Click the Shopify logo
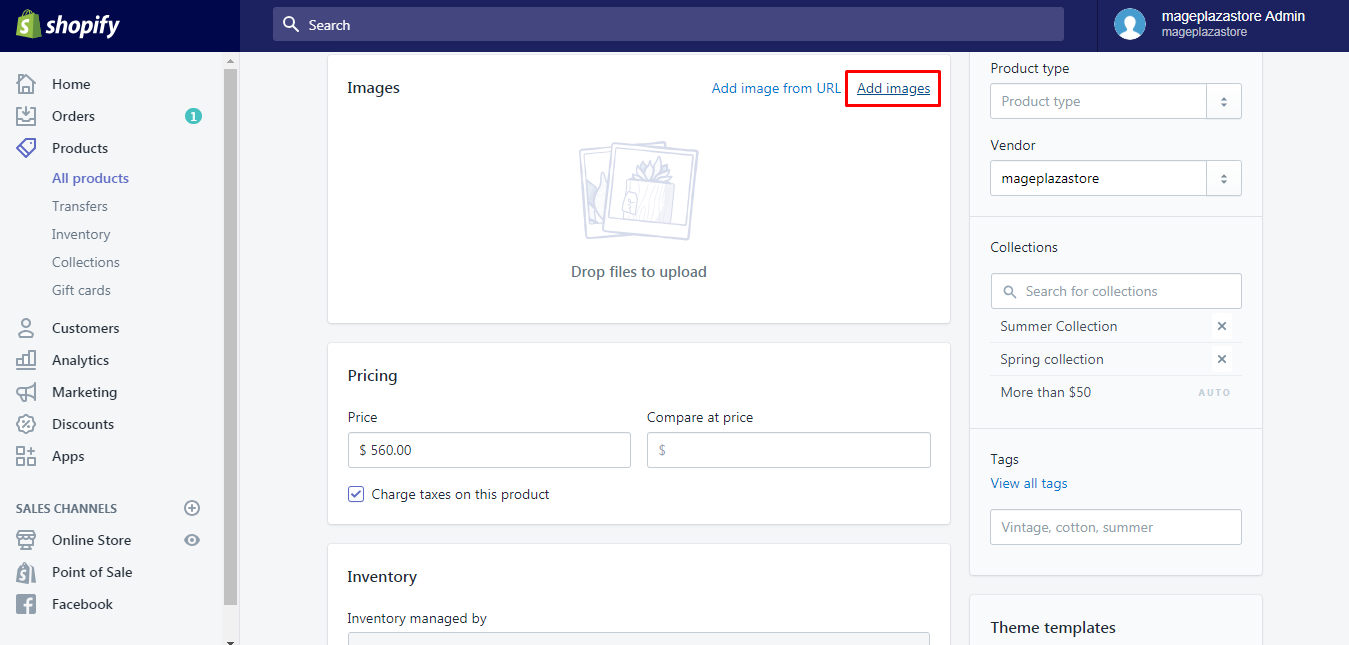 coord(67,25)
